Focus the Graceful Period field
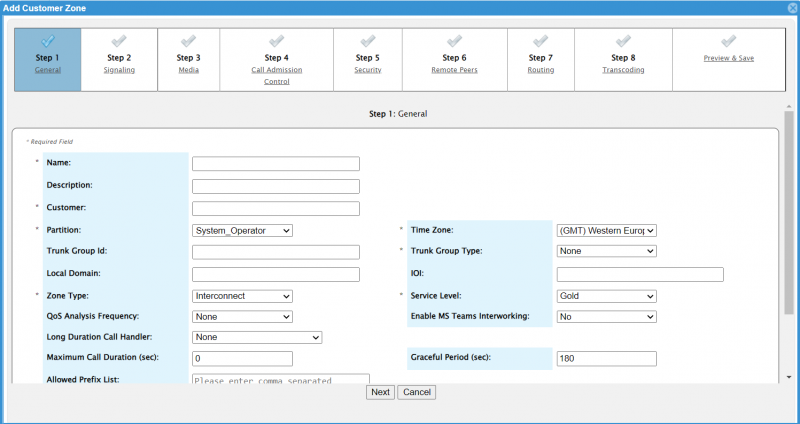The height and width of the screenshot is (424, 800). point(607,359)
